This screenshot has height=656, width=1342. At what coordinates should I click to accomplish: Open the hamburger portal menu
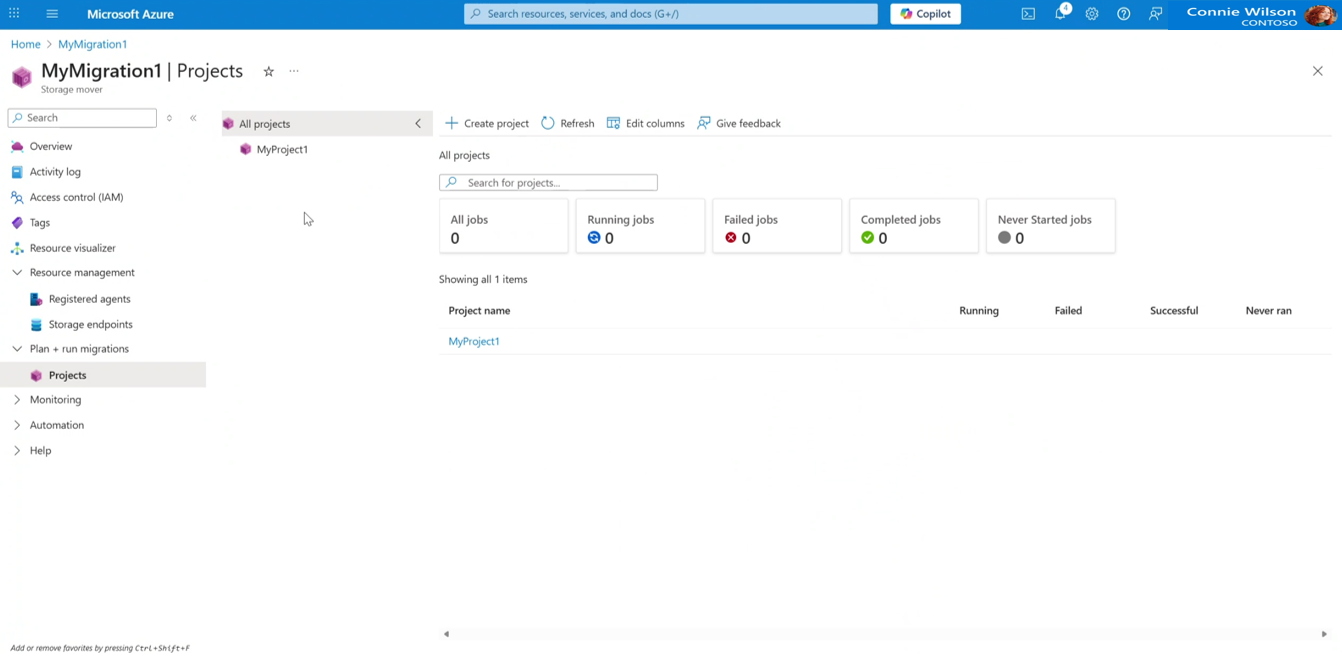(x=52, y=14)
